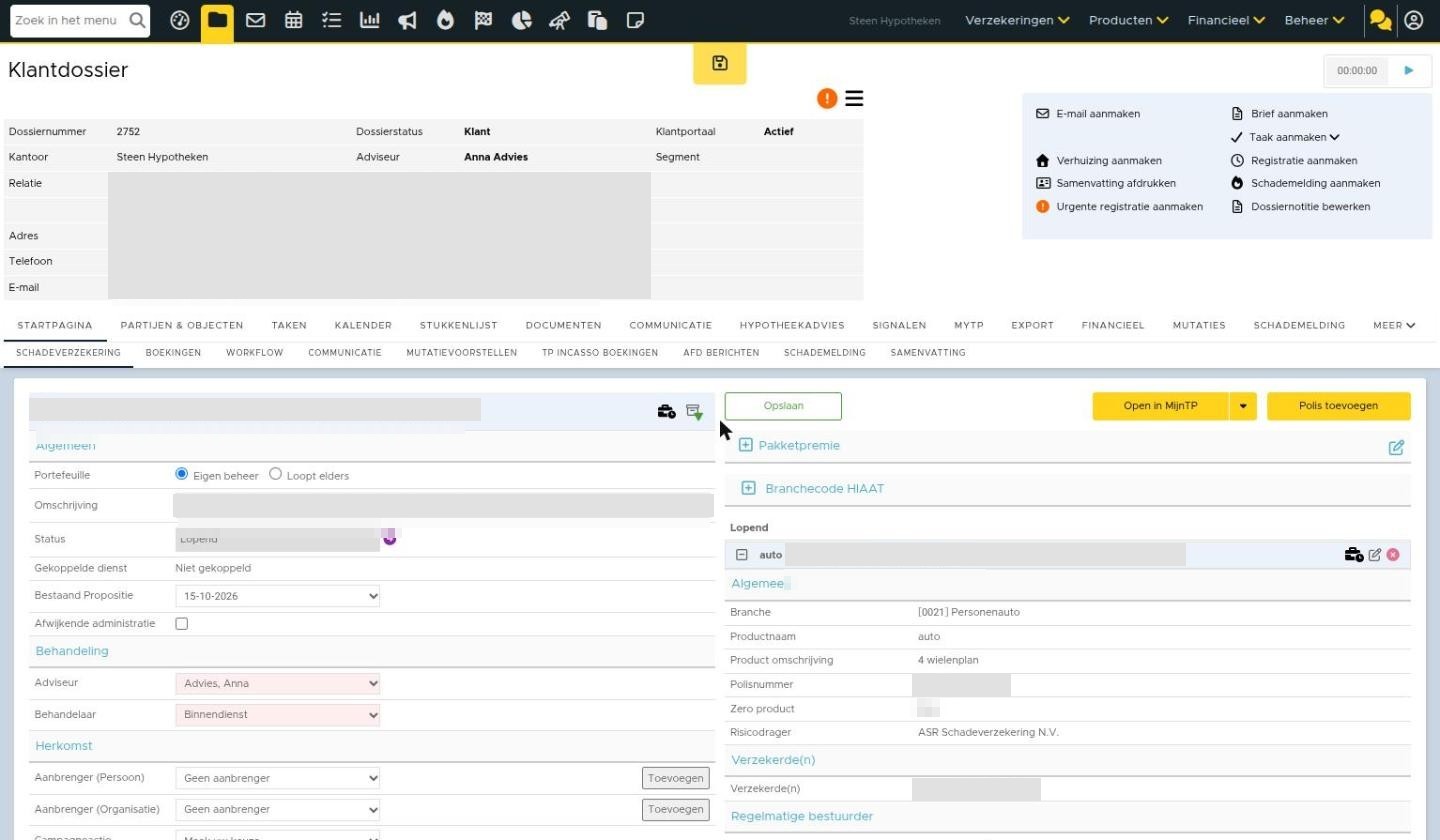Screen dimensions: 1440x840
Task: Tick the Afwijkende administratie checkbox
Action: point(181,624)
